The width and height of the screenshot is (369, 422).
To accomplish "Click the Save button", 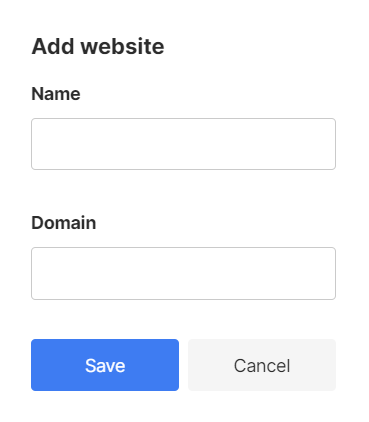I will coord(105,365).
